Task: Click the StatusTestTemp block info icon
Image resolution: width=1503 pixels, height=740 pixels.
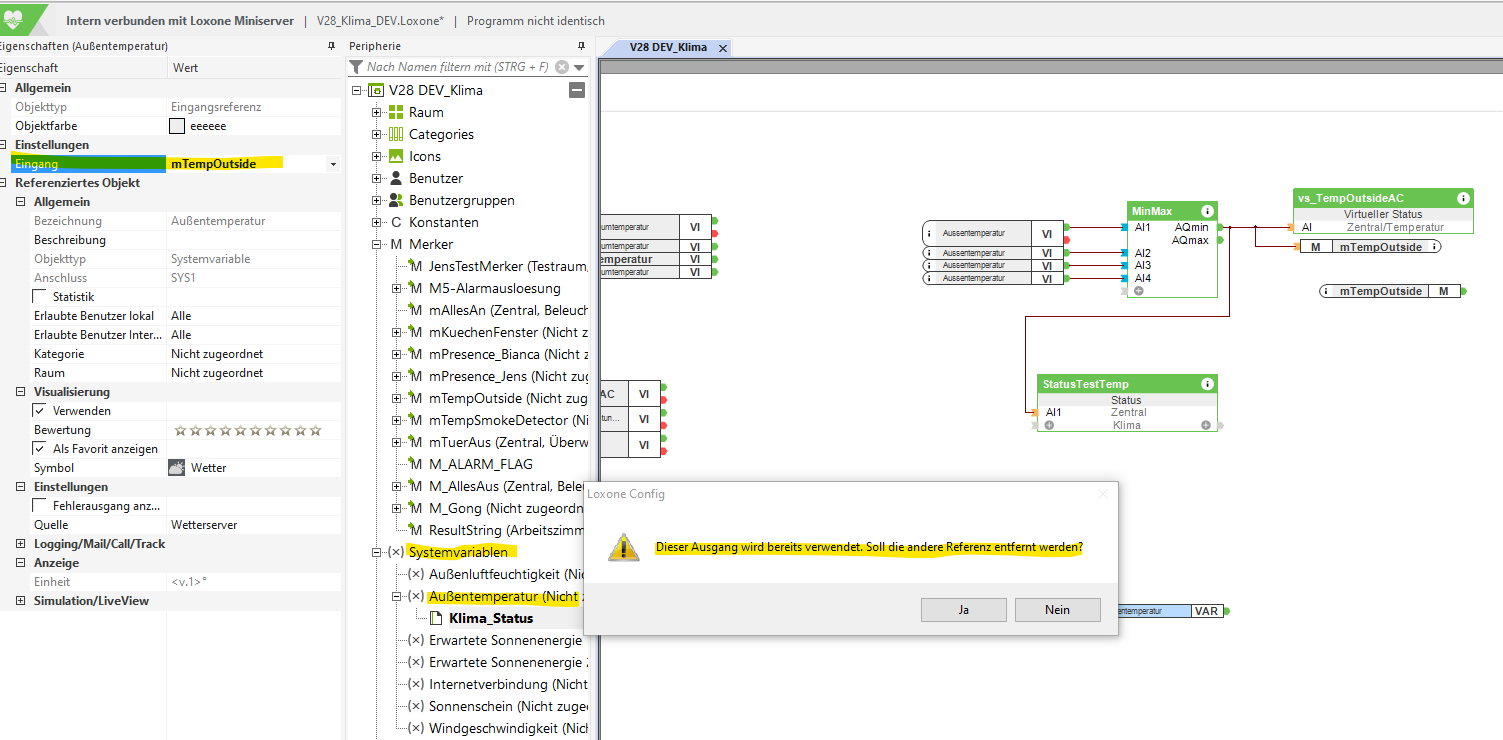Action: [1207, 384]
